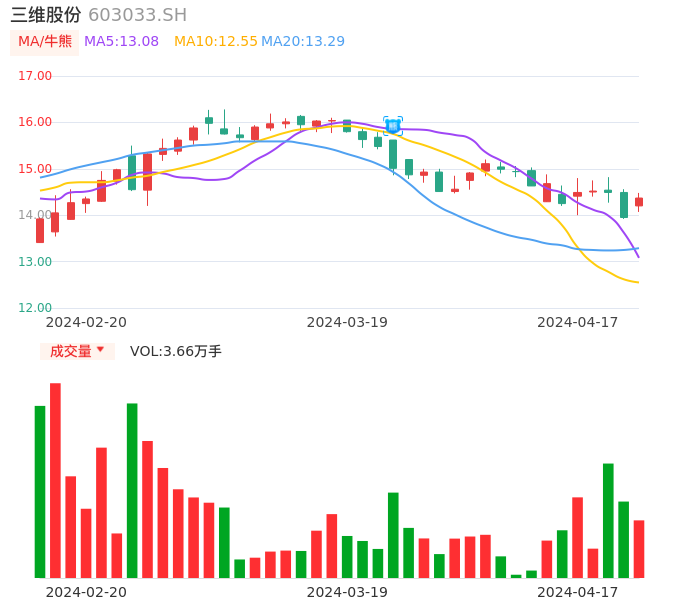
Task: Click the last red candlestick on price chart
Action: pos(639,202)
